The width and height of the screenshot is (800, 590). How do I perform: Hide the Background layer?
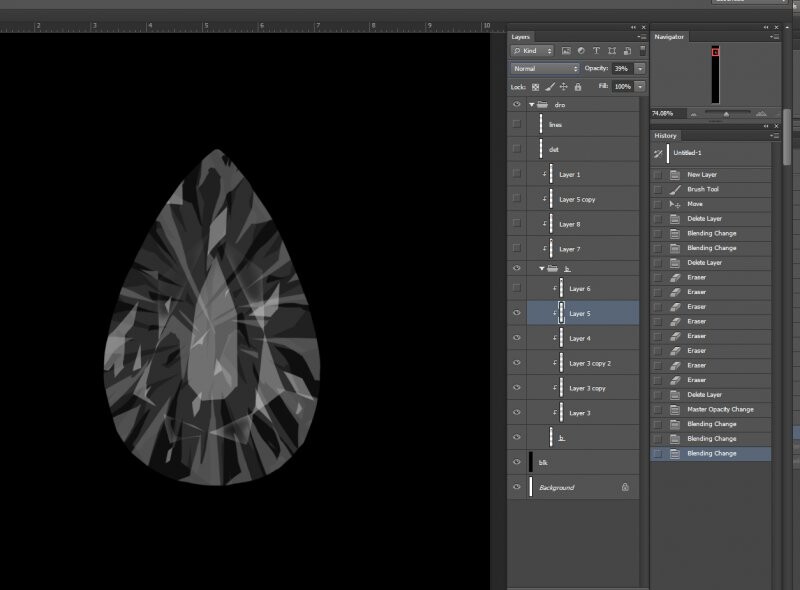516,487
